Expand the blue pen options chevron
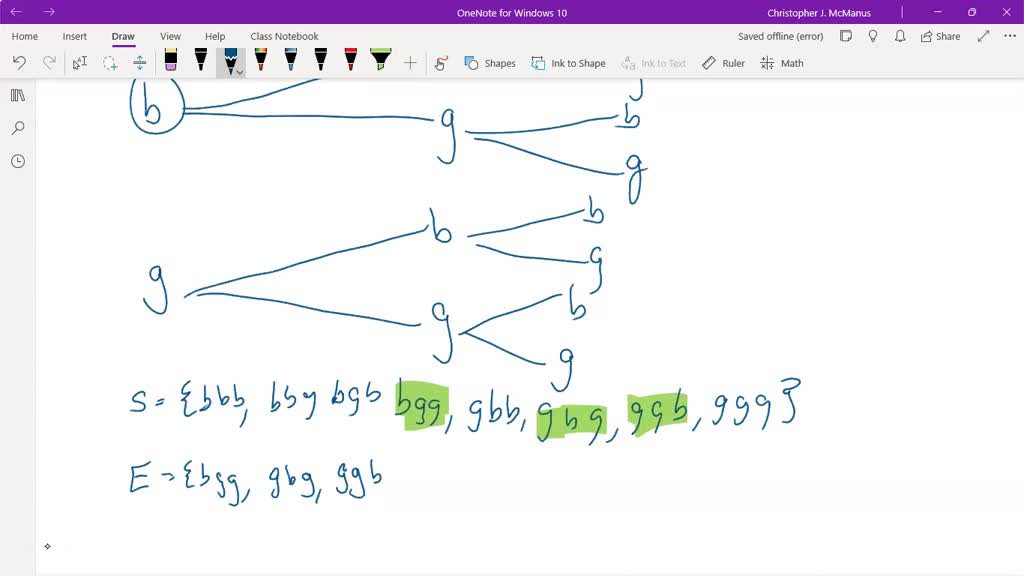Screen dimensions: 1024x576 [240, 71]
